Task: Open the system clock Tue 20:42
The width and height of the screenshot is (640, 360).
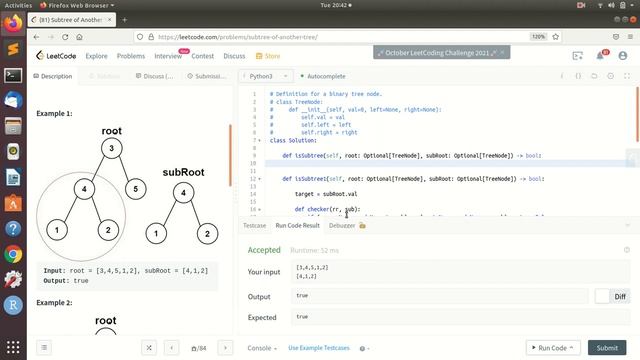Action: point(336,5)
